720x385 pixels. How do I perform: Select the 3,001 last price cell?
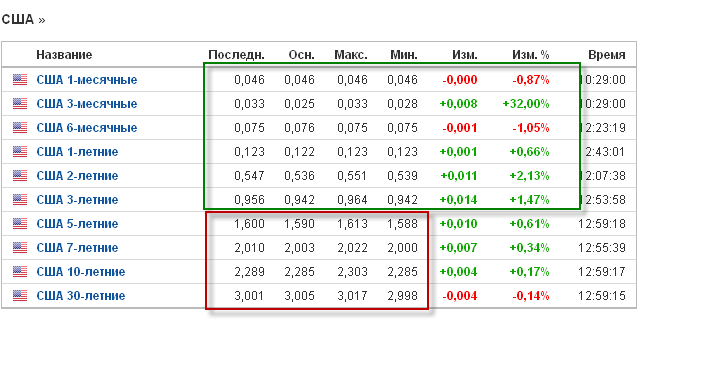pos(249,295)
